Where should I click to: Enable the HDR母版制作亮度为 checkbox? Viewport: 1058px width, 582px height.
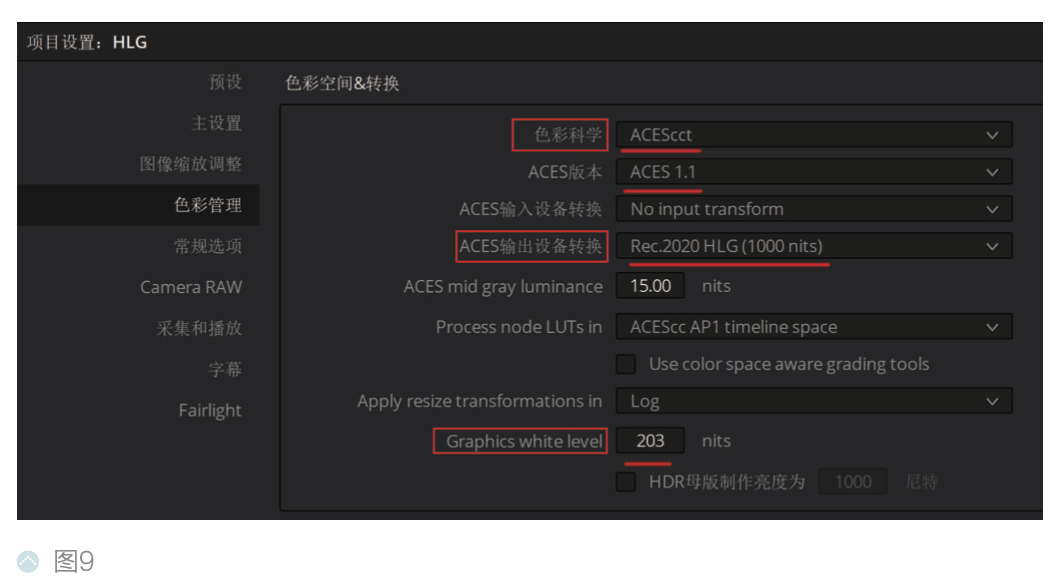tap(625, 481)
